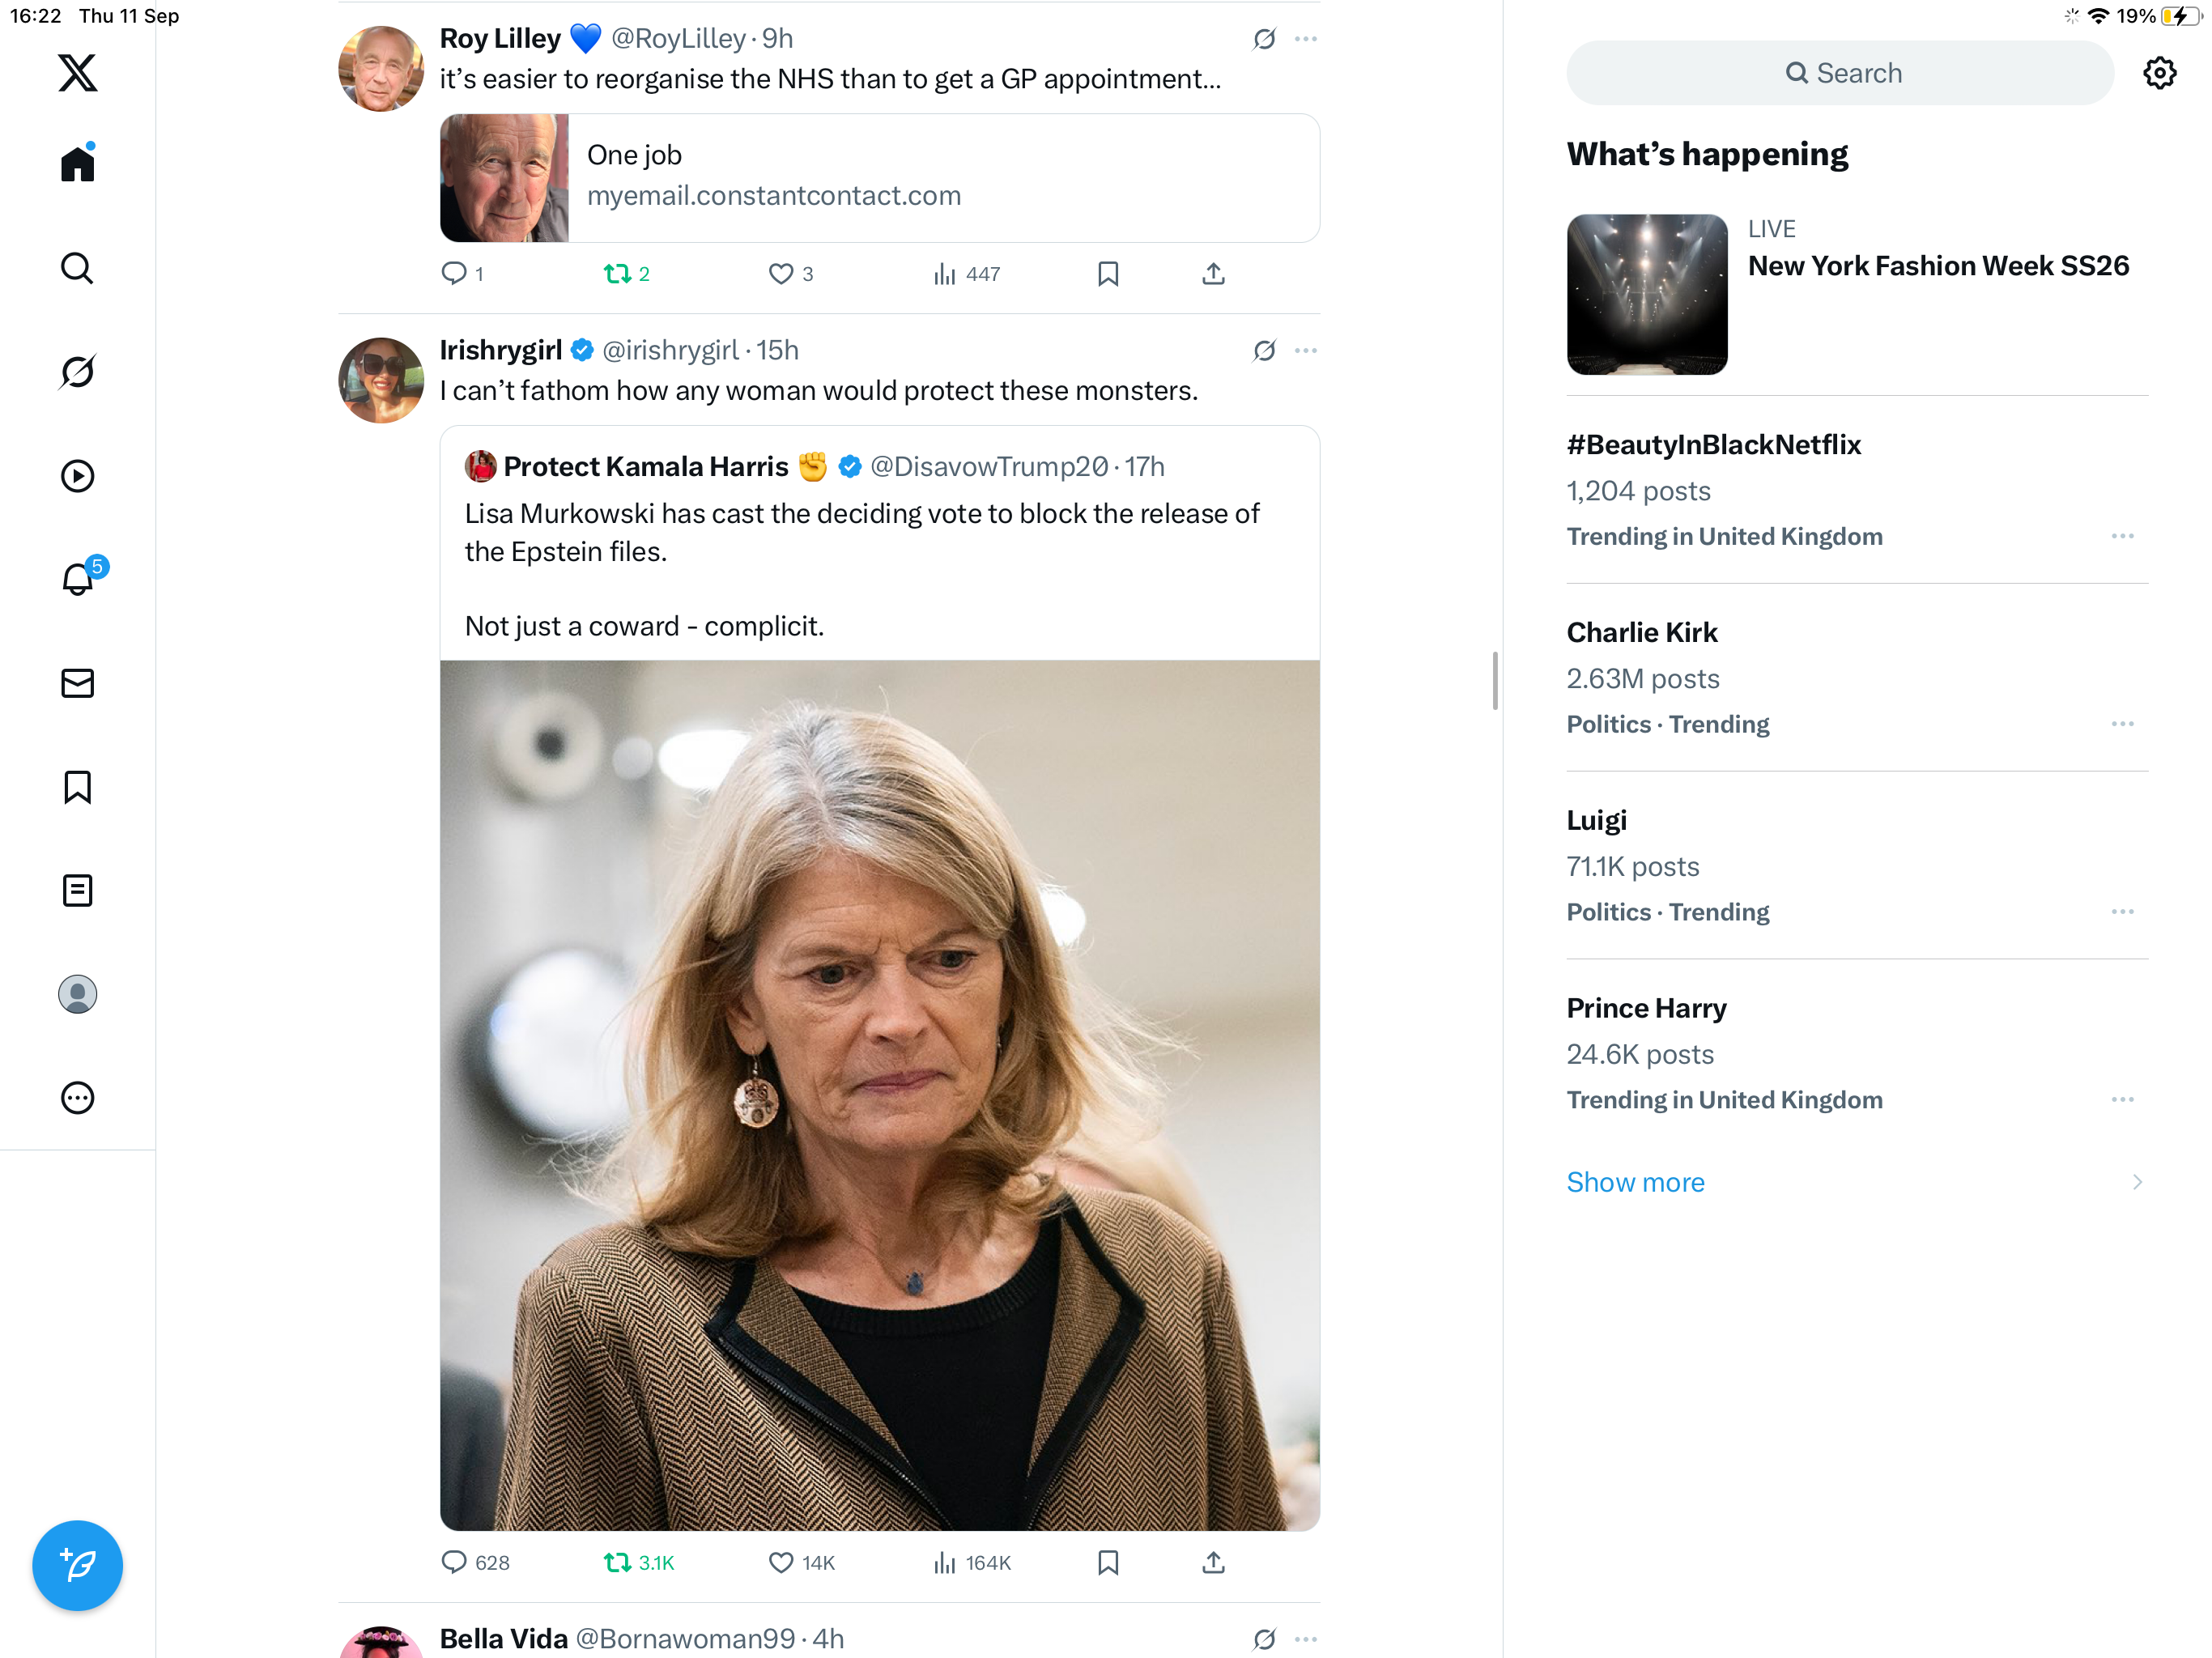Open the #BeautyInBlackNetflix trend

click(1713, 445)
